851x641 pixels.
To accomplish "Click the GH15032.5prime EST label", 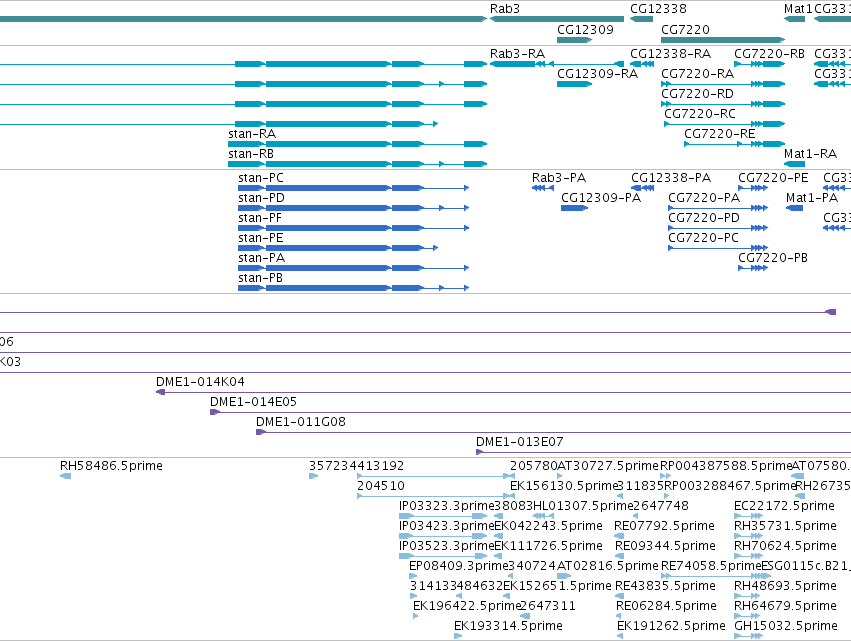I will coord(786,626).
